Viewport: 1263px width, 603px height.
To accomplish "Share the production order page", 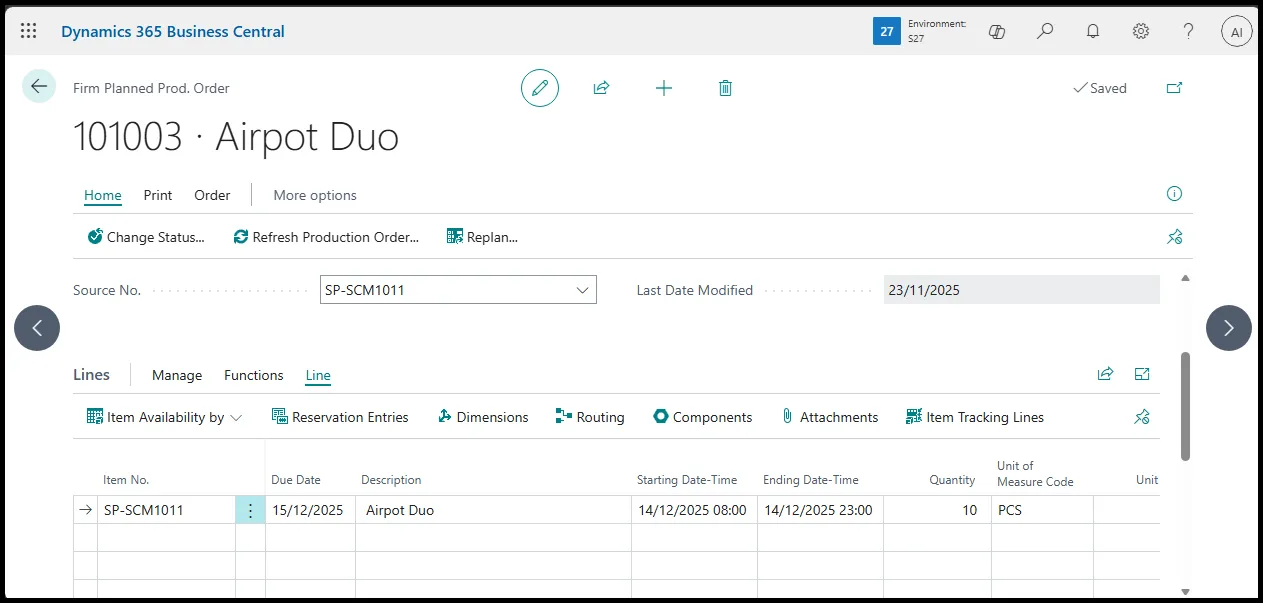I will [x=601, y=88].
